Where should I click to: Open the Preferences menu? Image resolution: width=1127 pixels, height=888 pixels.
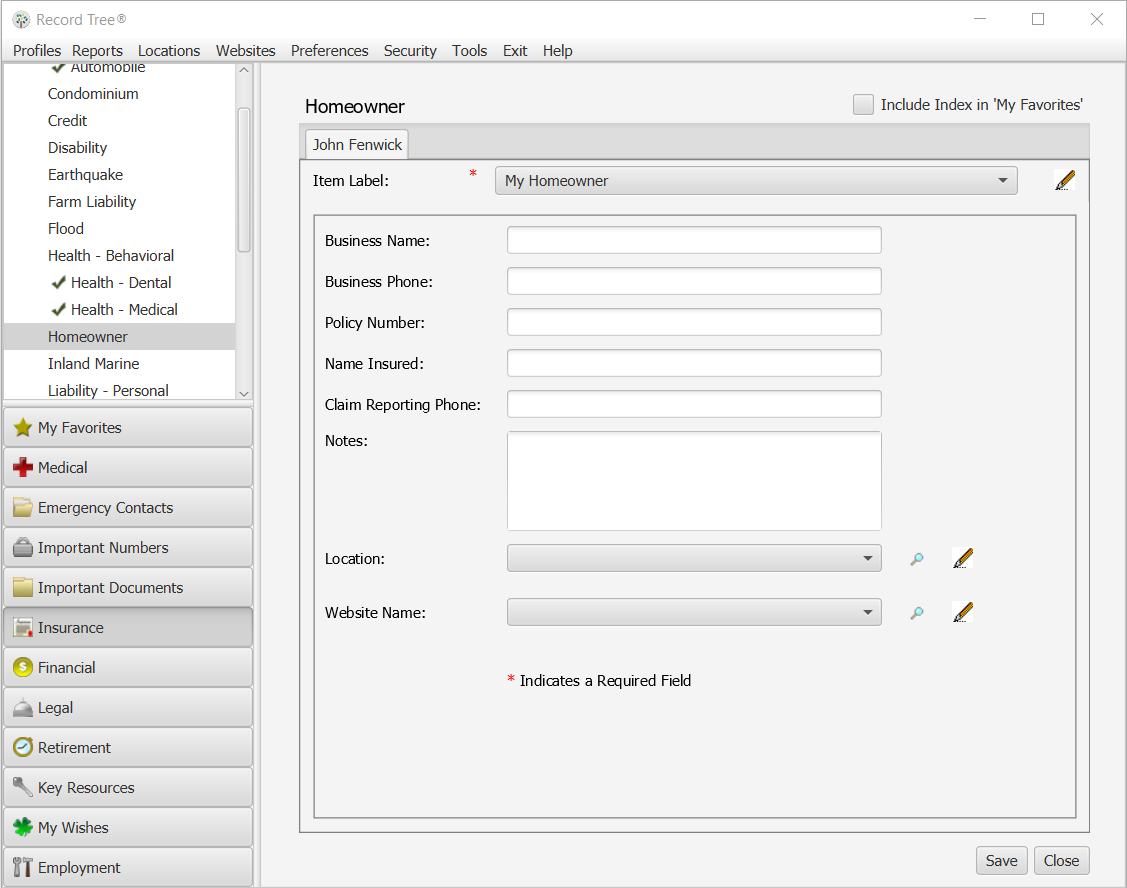click(329, 50)
